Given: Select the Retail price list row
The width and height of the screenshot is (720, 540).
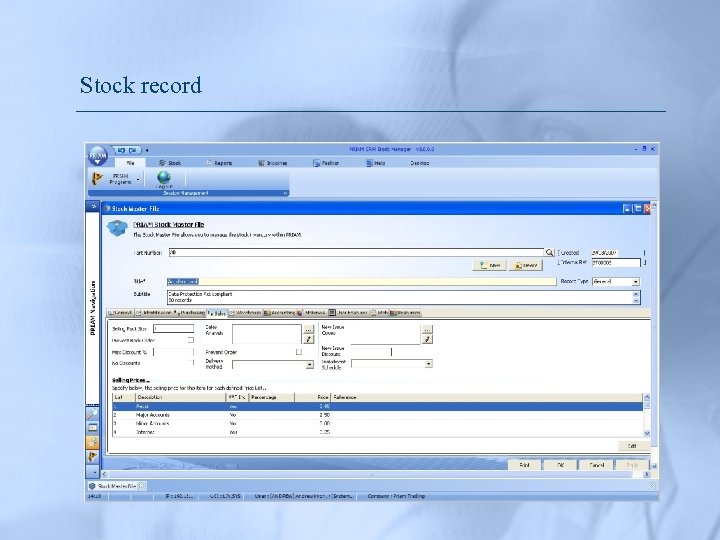Looking at the screenshot, I should pyautogui.click(x=377, y=406).
